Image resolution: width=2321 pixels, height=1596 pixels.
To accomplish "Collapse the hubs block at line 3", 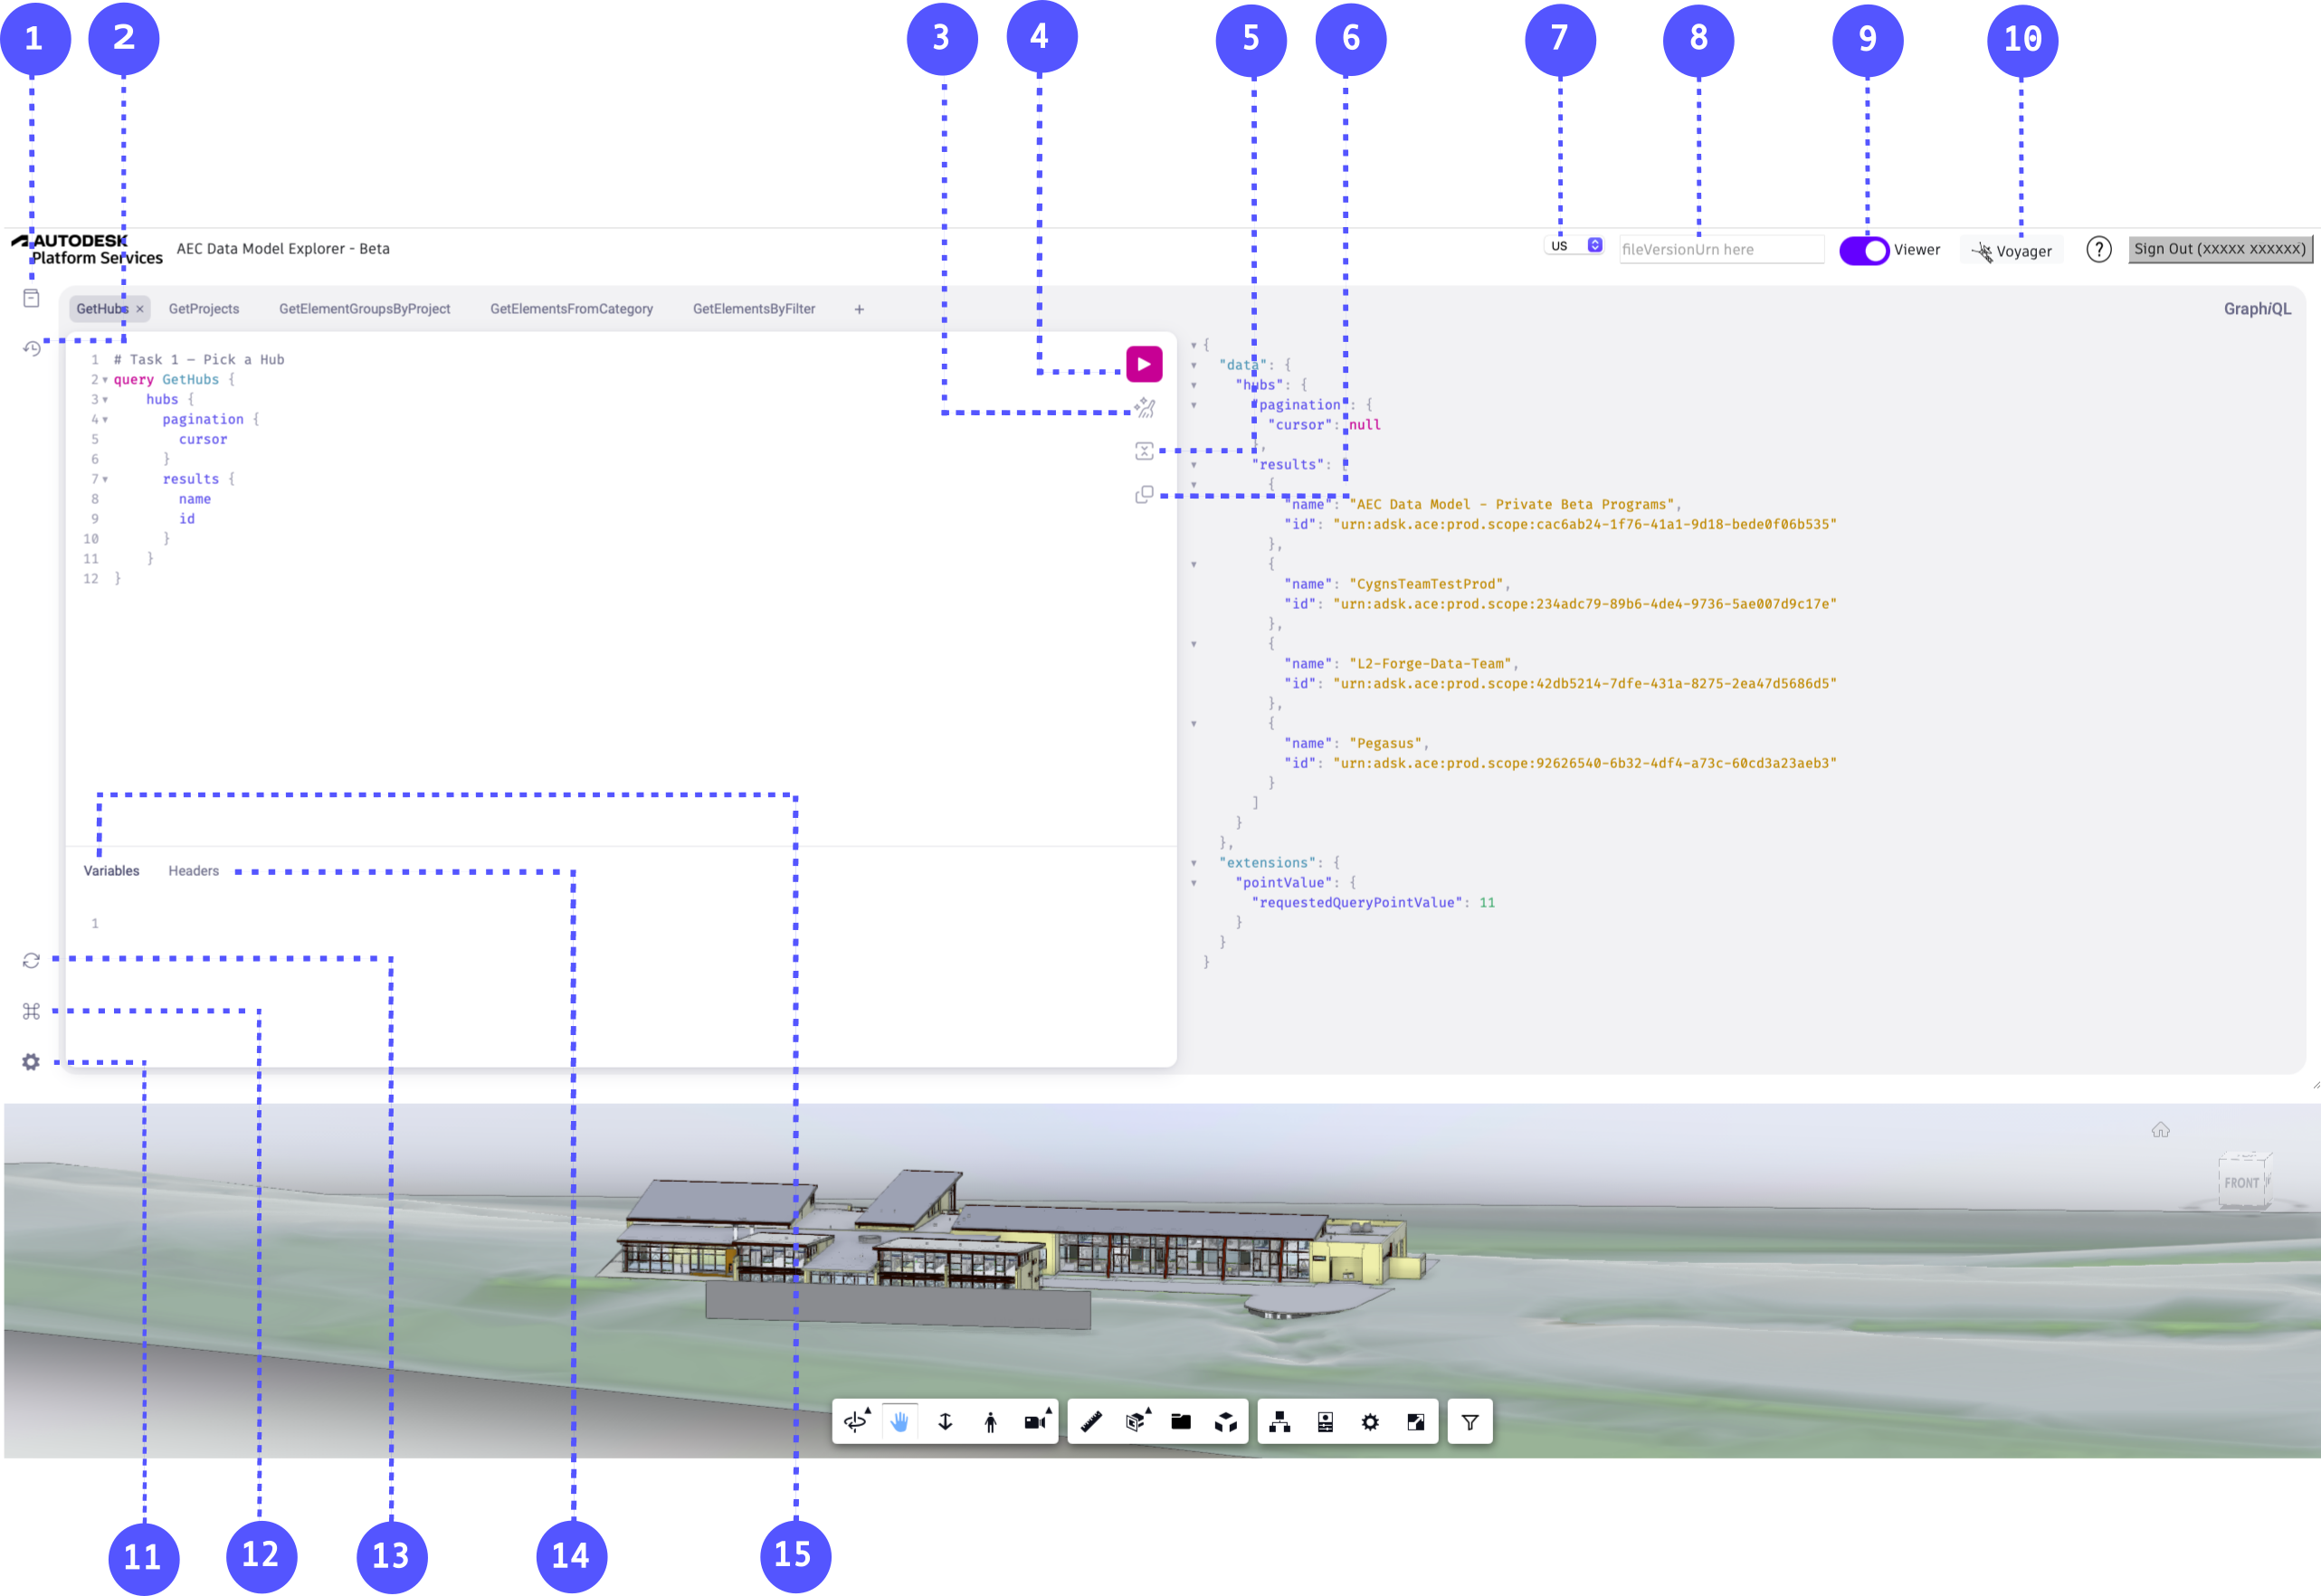I will tap(105, 400).
